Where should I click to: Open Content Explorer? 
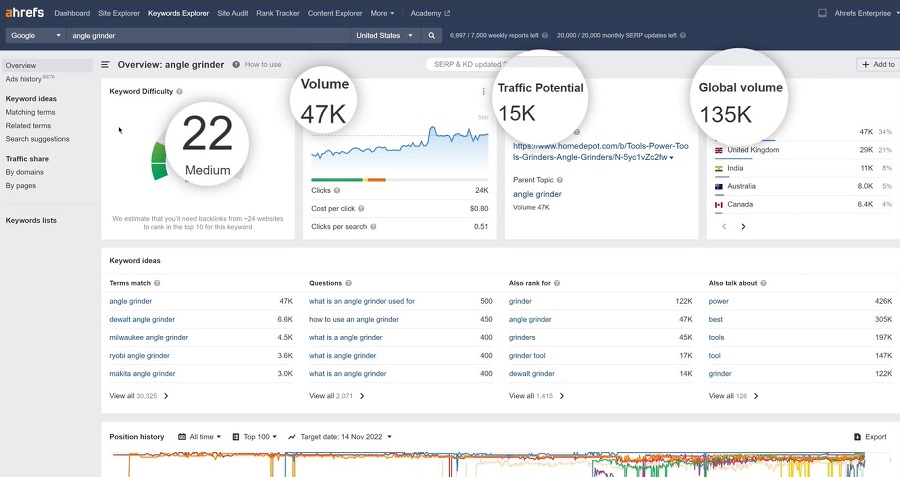(335, 13)
